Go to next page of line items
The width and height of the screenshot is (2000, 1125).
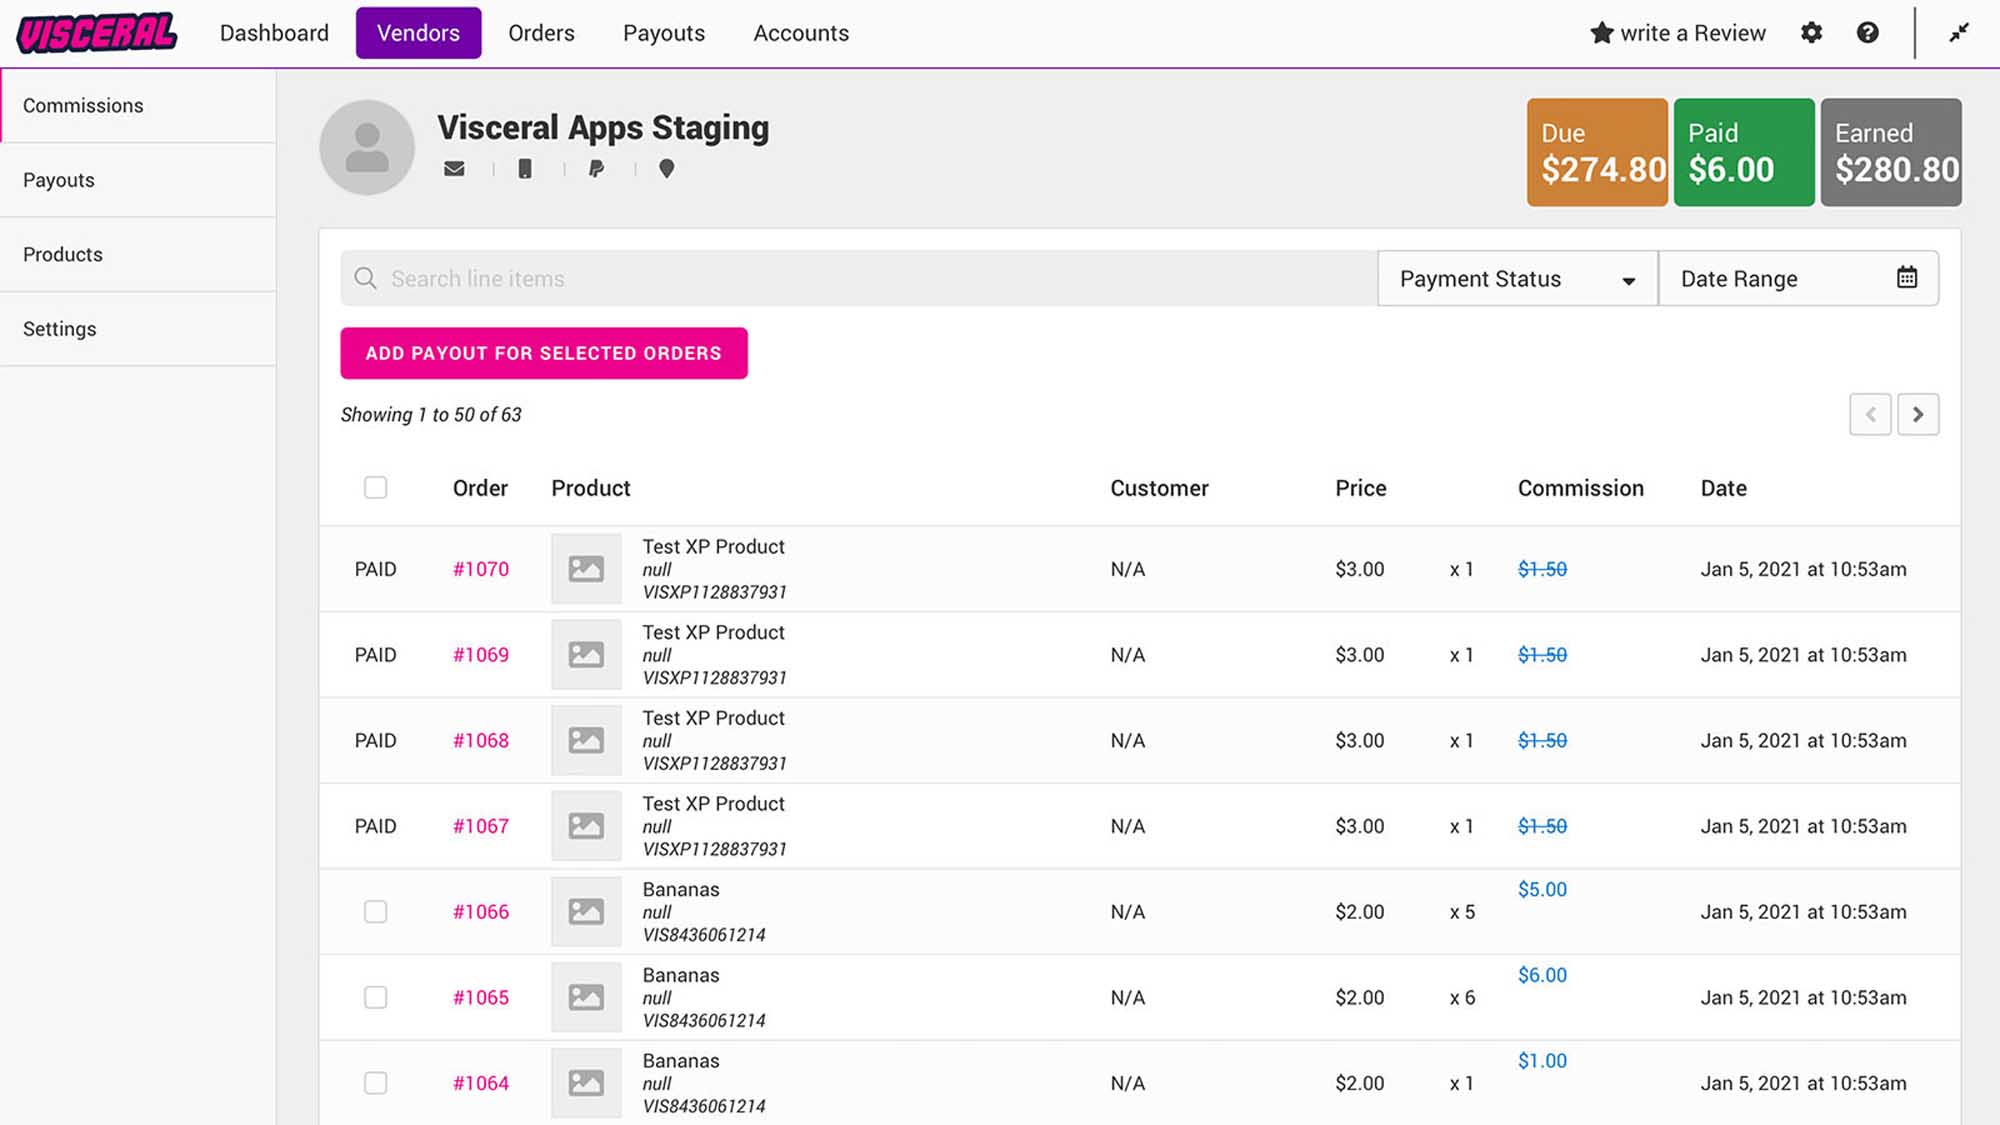click(x=1918, y=414)
